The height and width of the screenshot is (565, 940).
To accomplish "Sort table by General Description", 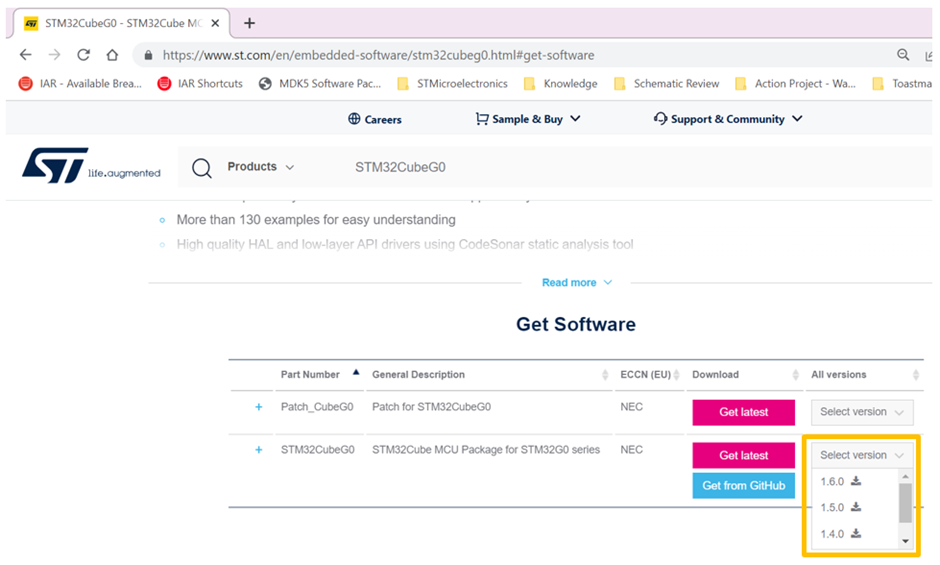I will [489, 374].
